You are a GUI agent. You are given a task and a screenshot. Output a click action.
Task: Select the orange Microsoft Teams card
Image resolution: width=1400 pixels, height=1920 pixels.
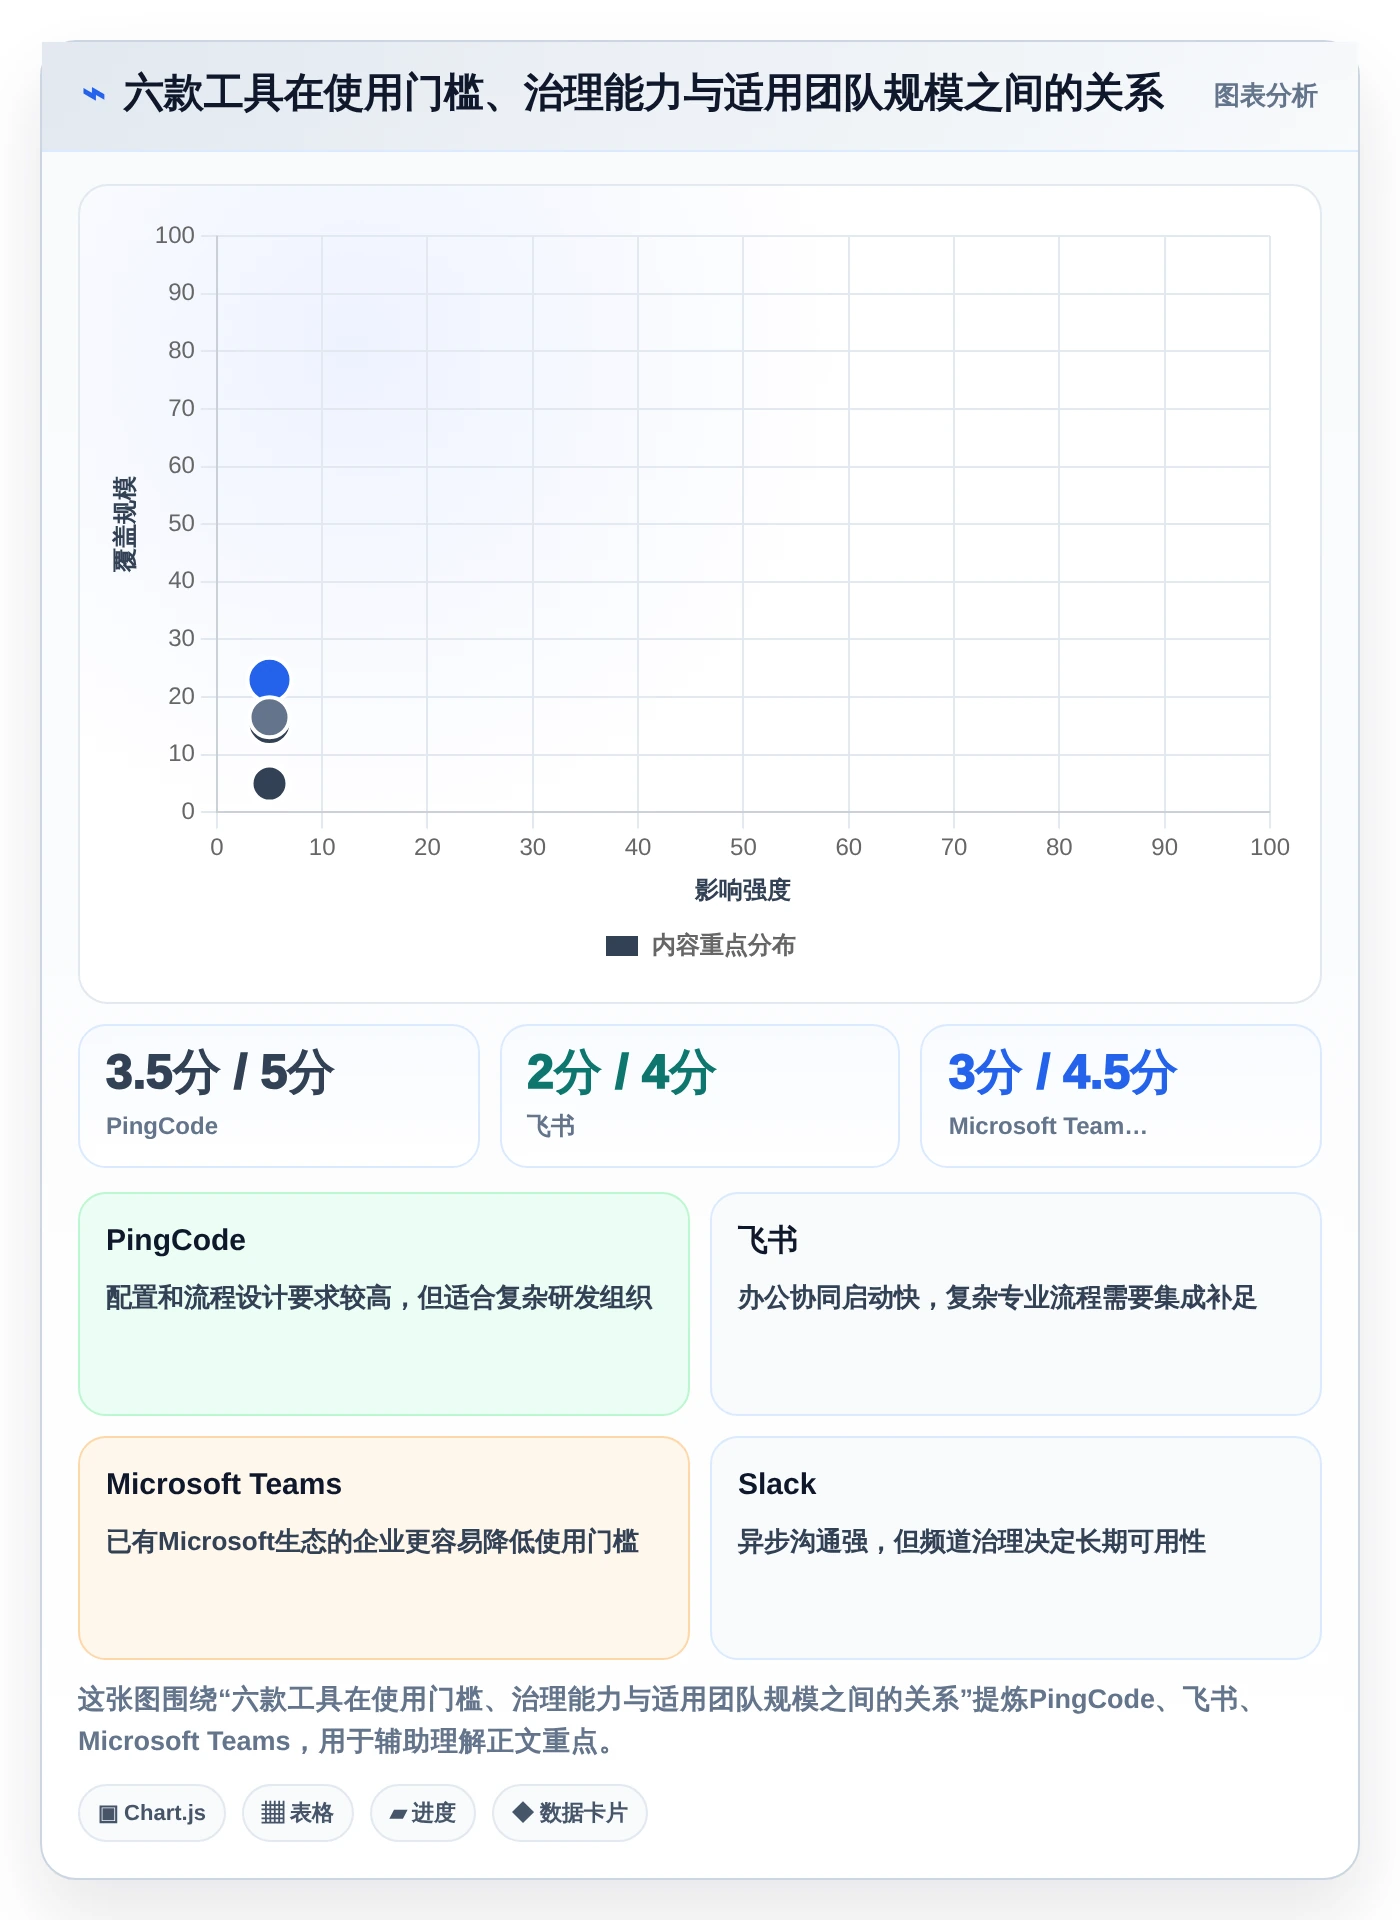(x=384, y=1547)
